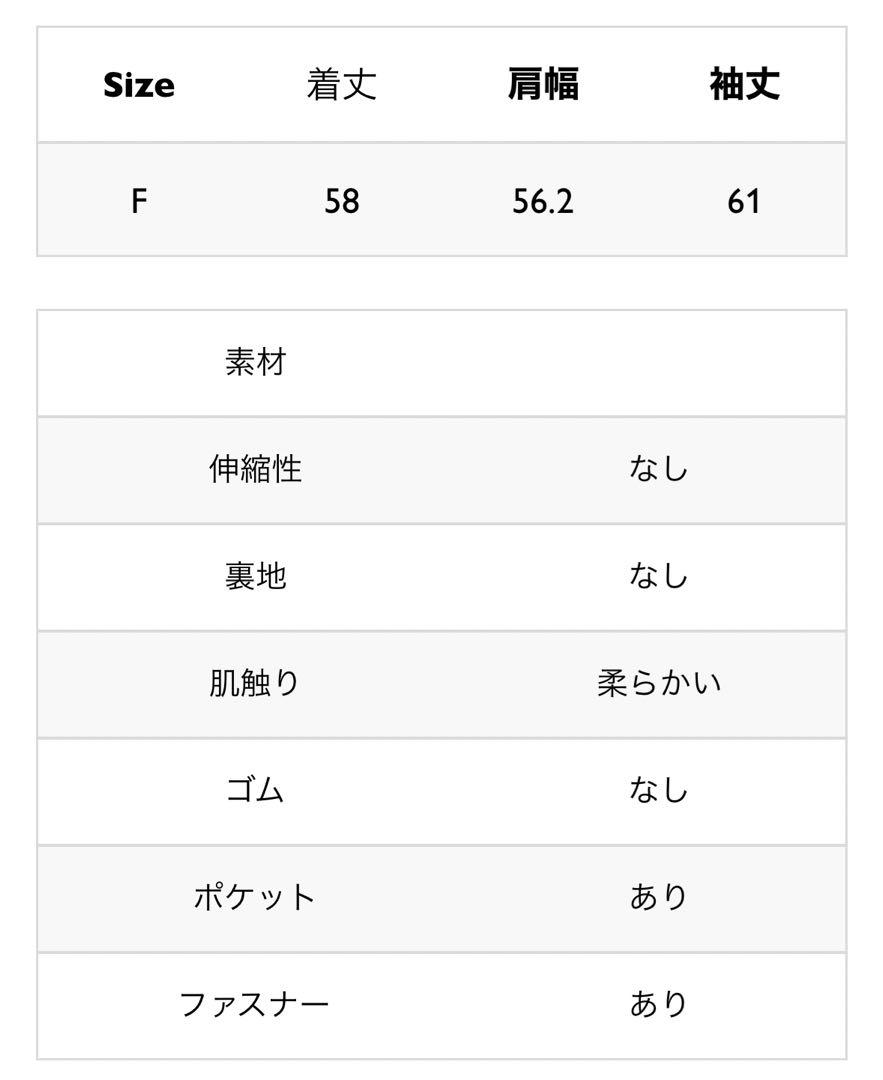Select the ゴム row label
This screenshot has height=1080, width=883.
coord(255,790)
